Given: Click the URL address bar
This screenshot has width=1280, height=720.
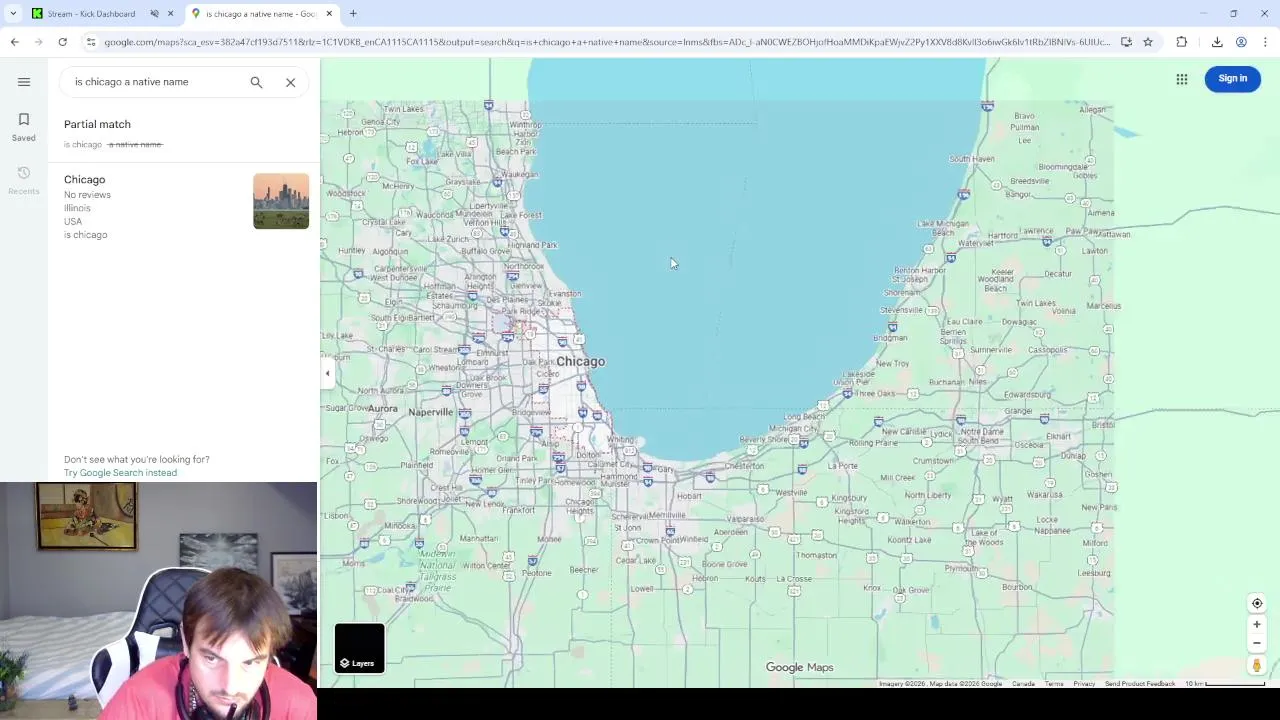Looking at the screenshot, I should click(606, 42).
